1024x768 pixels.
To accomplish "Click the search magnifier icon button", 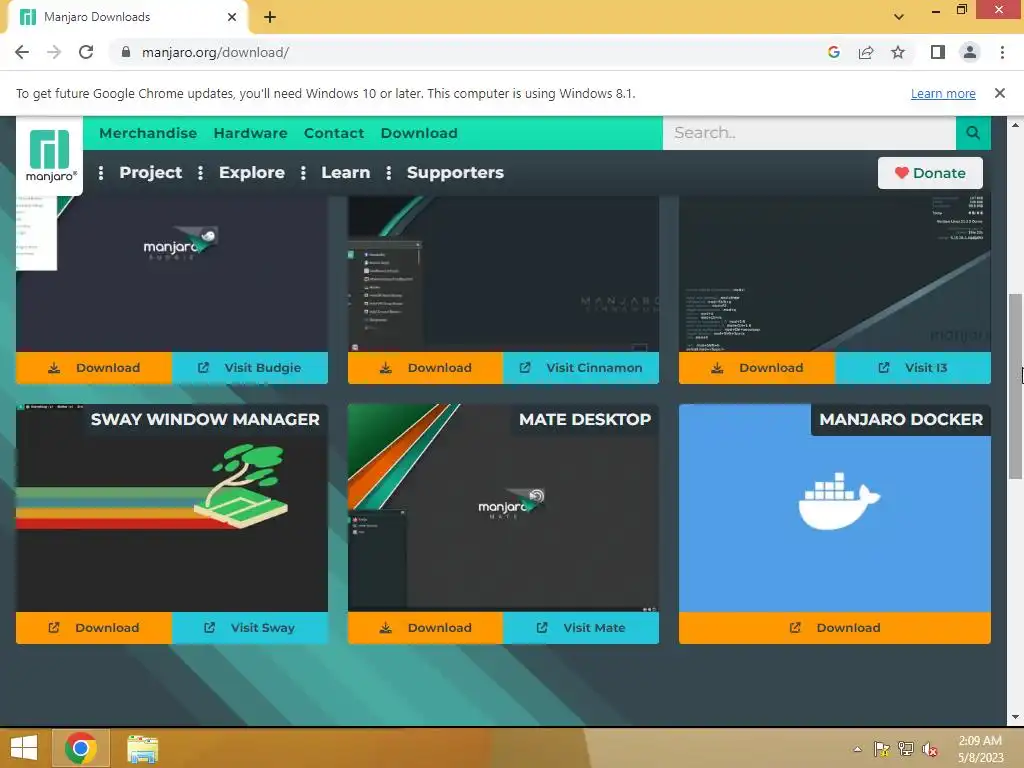I will coord(973,133).
